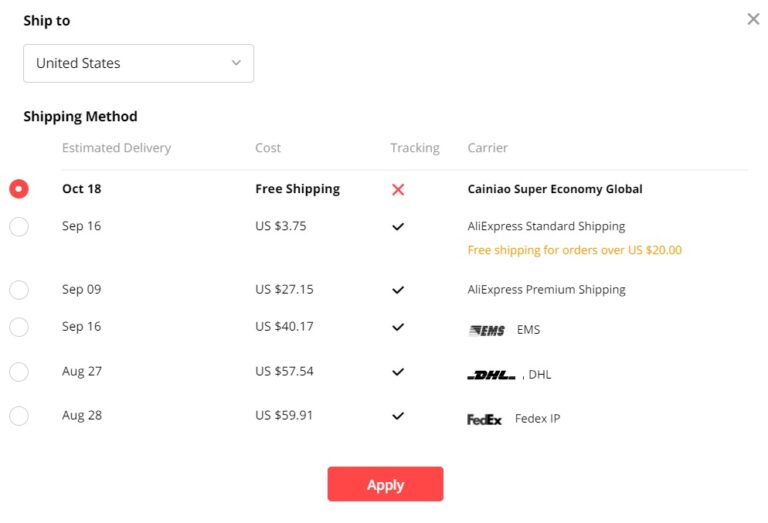Screen dimensions: 768x523
Task: Click the DHL tracking checkmark
Action: pyautogui.click(x=398, y=372)
